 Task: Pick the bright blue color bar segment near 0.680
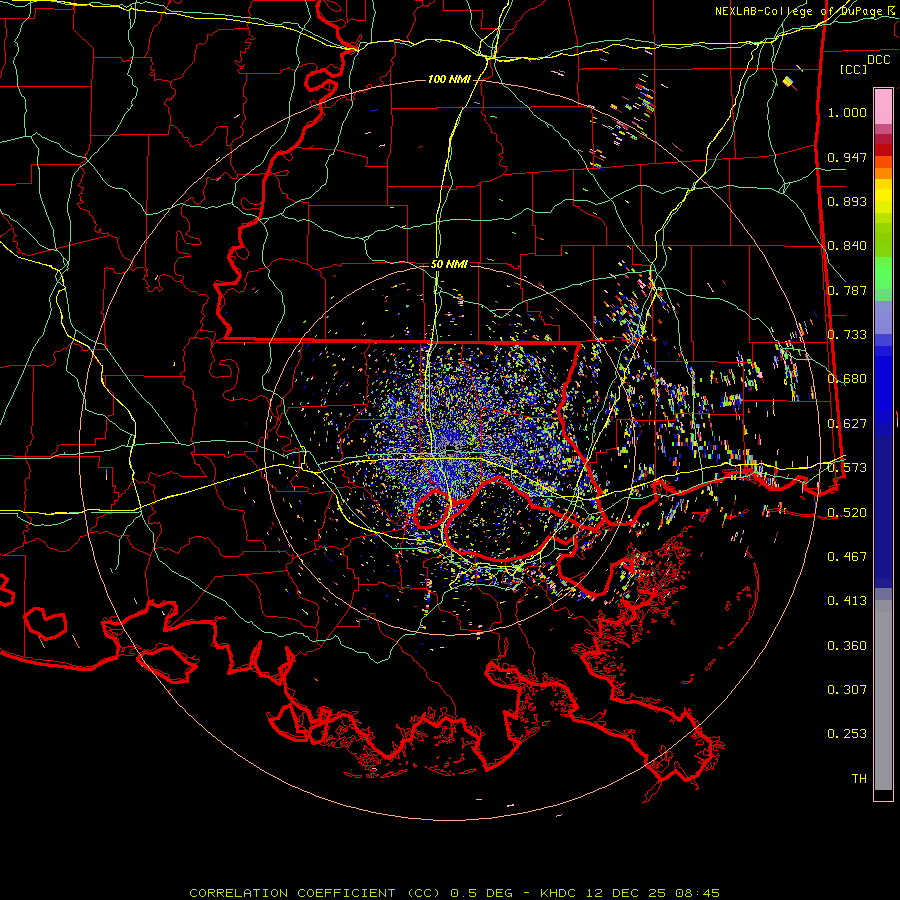pyautogui.click(x=883, y=385)
